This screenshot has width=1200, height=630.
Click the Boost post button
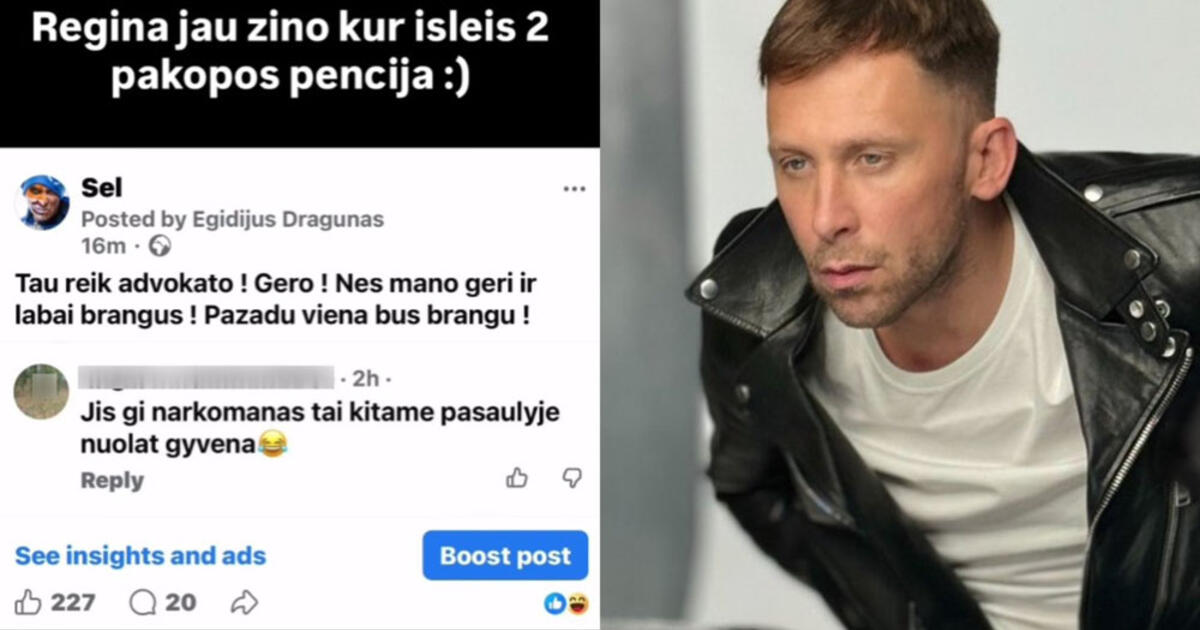click(505, 555)
